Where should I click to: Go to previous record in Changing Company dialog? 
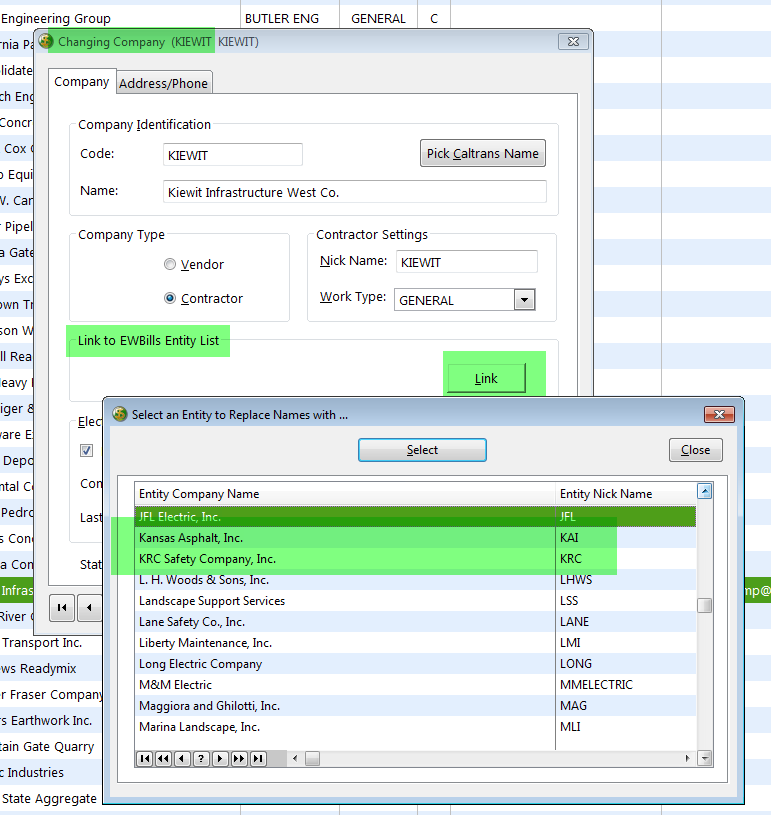click(x=89, y=608)
